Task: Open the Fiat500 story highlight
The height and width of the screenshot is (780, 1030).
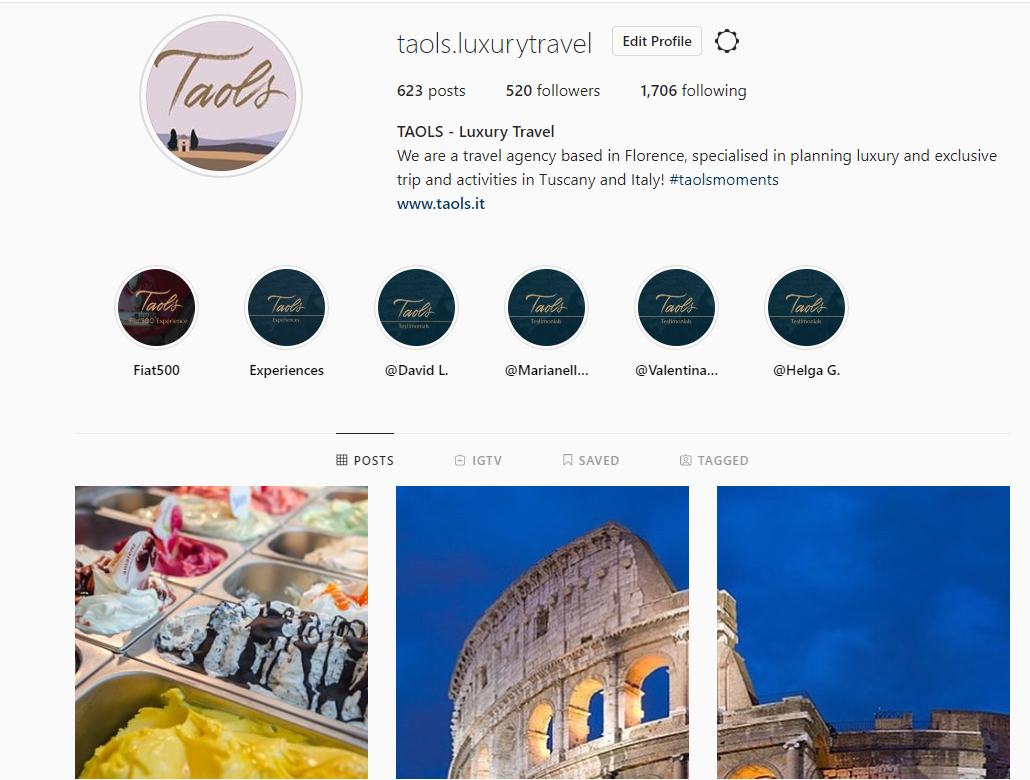Action: (156, 308)
